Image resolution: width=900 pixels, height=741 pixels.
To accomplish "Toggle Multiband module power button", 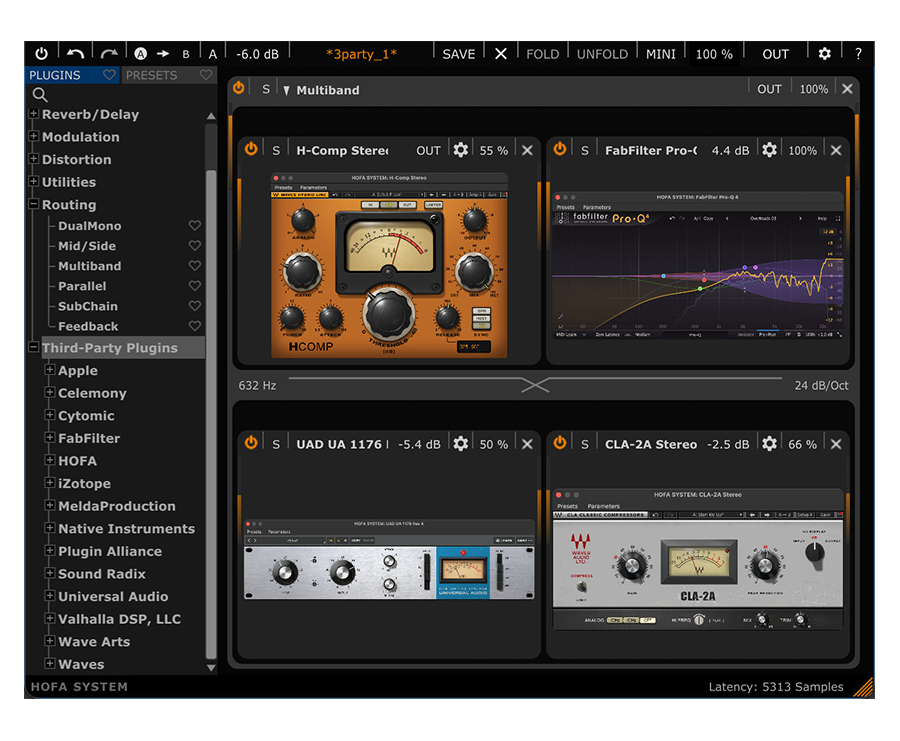I will coord(238,88).
